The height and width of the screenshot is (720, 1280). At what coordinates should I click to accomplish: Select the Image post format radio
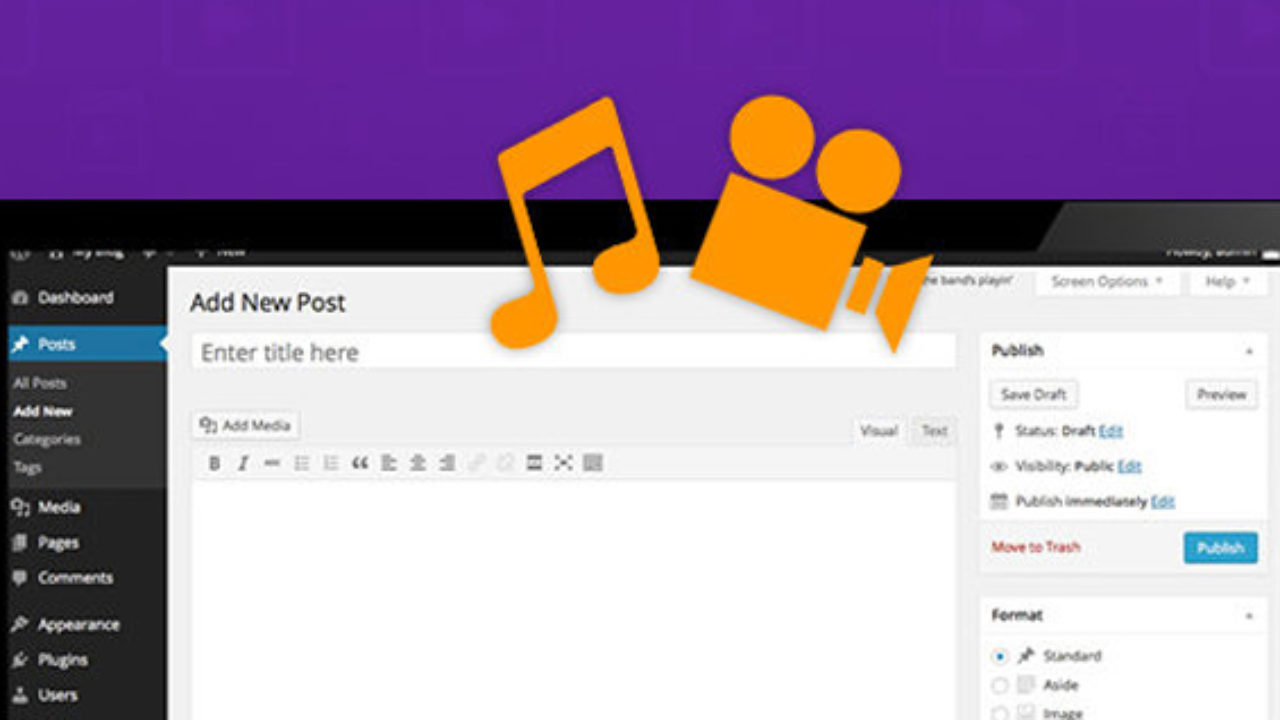pos(999,713)
